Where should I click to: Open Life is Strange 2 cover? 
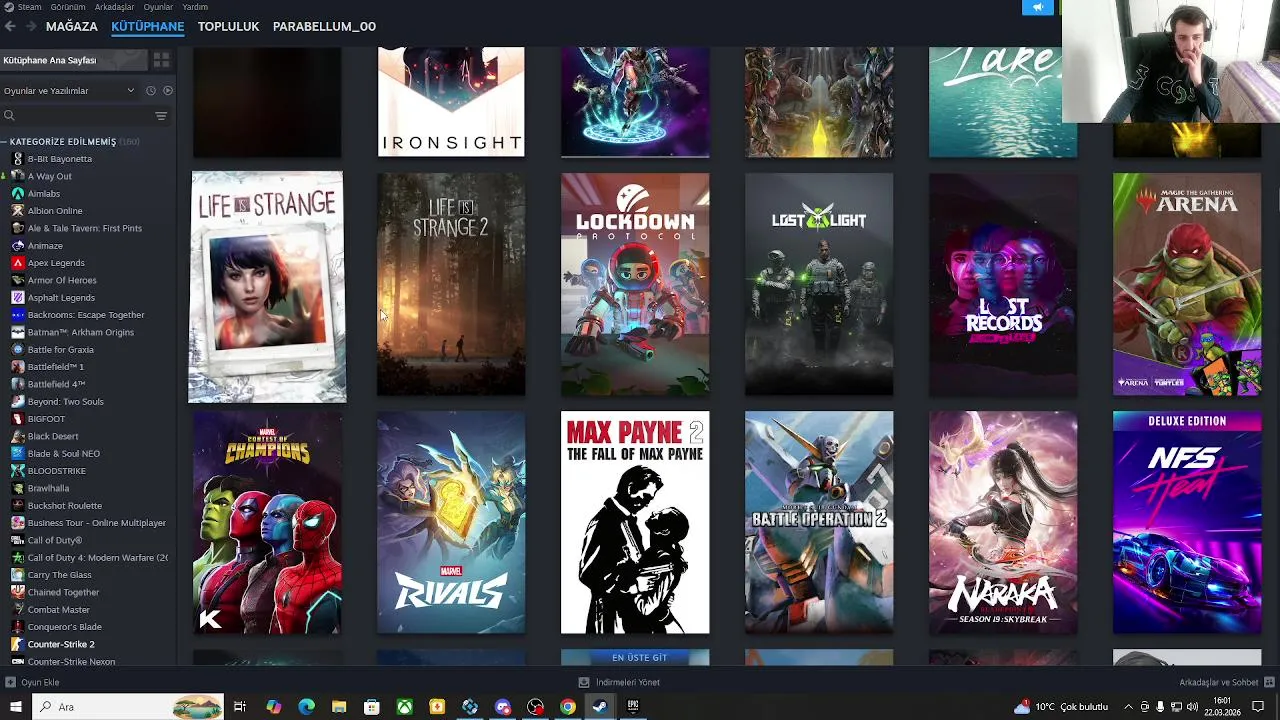point(451,284)
